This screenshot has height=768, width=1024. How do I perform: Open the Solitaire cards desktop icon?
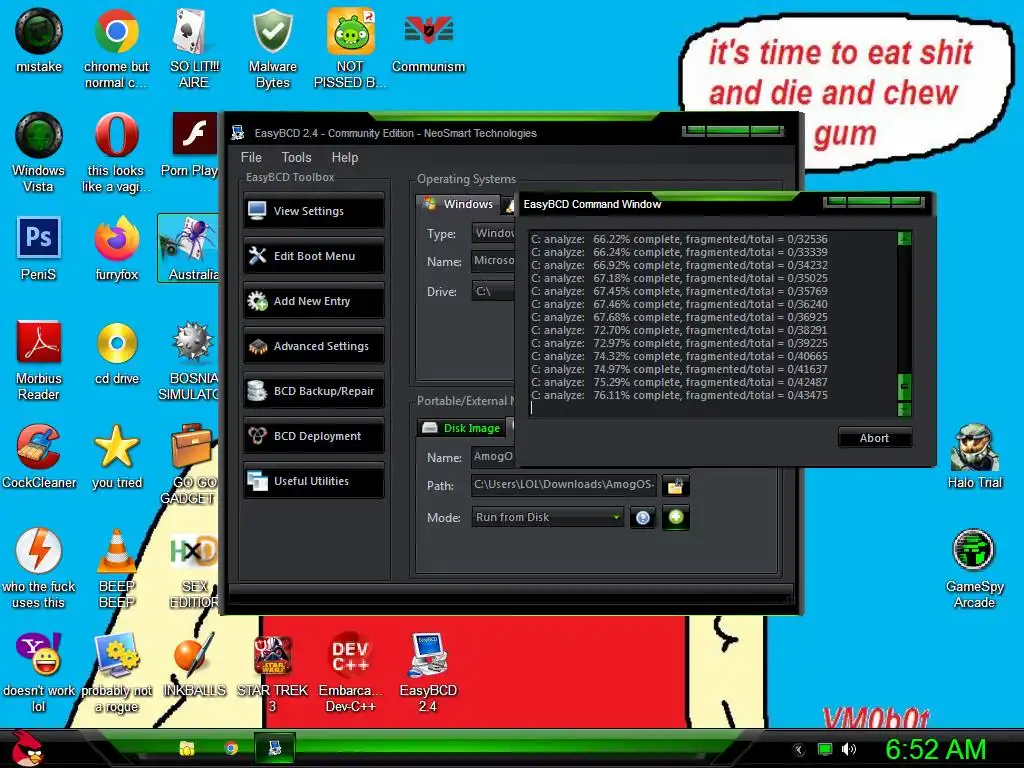pos(194,48)
